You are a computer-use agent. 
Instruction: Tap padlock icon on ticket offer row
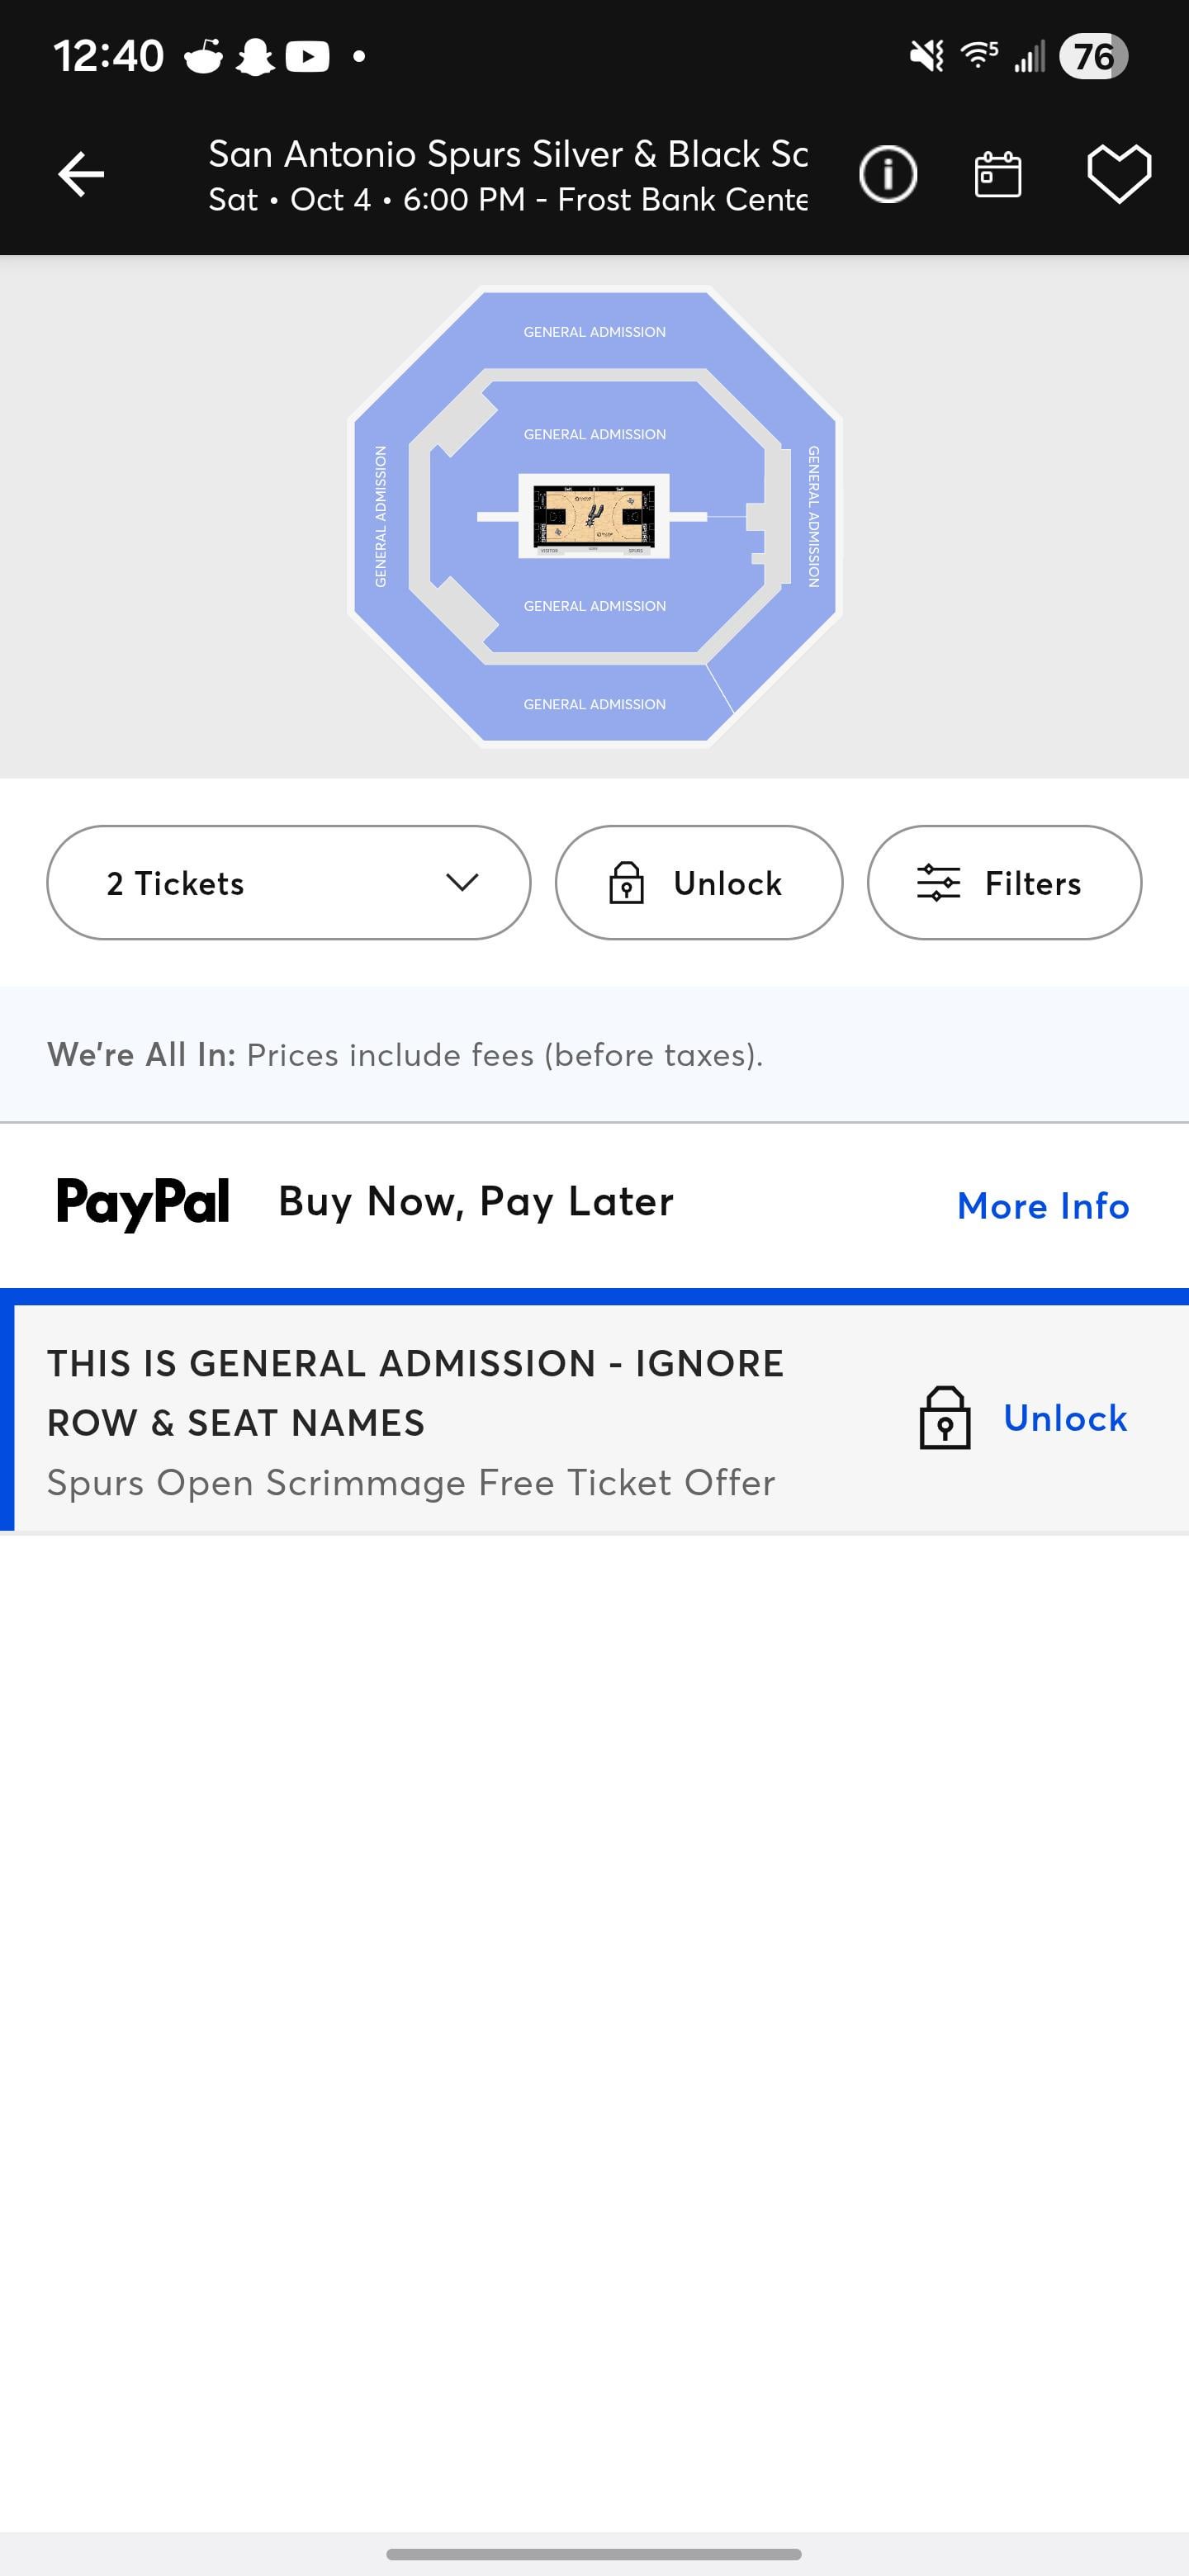point(944,1418)
